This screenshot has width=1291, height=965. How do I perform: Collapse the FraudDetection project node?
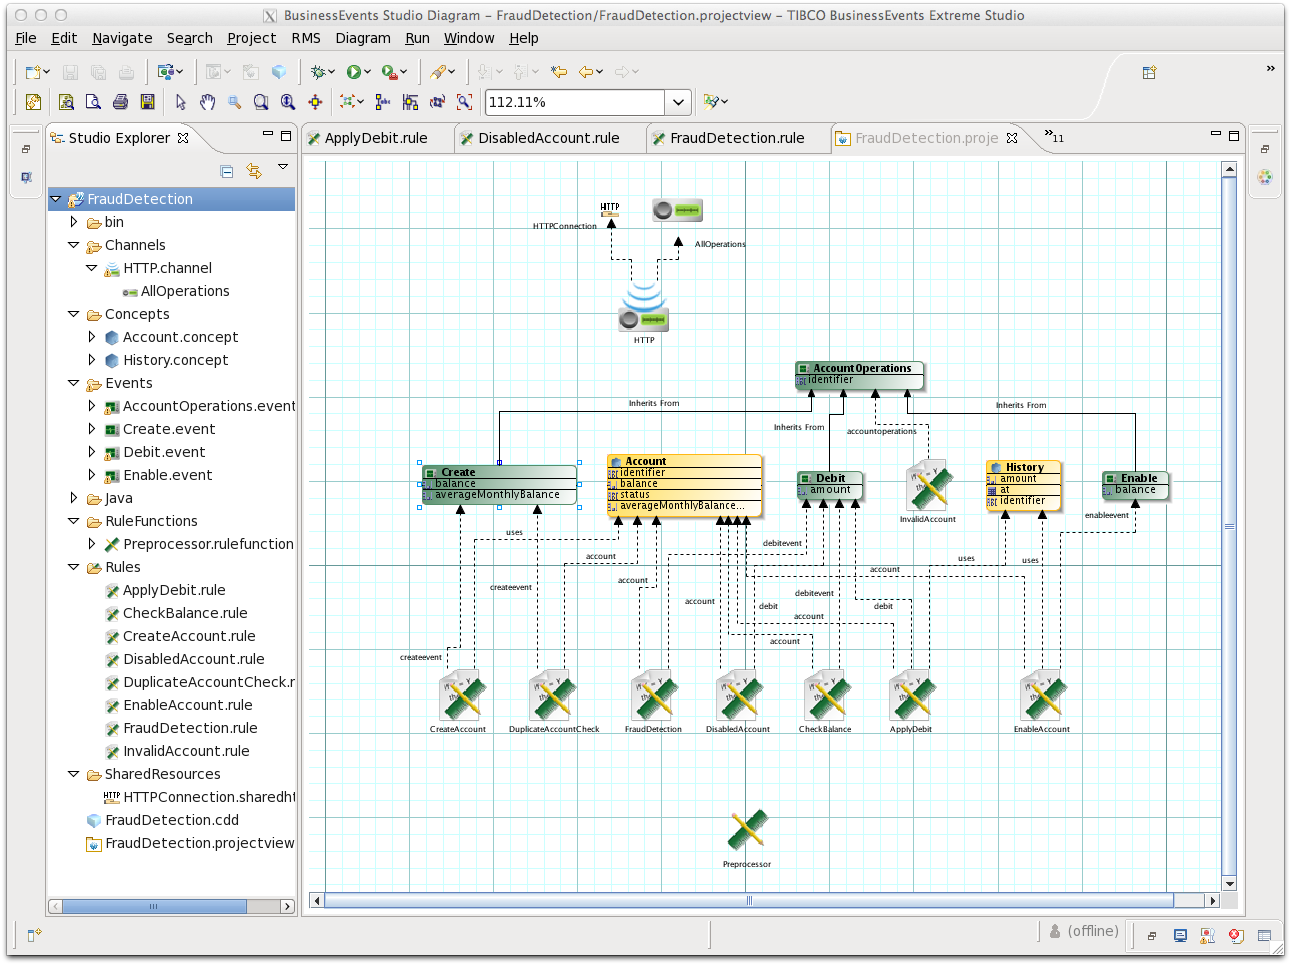click(x=56, y=199)
